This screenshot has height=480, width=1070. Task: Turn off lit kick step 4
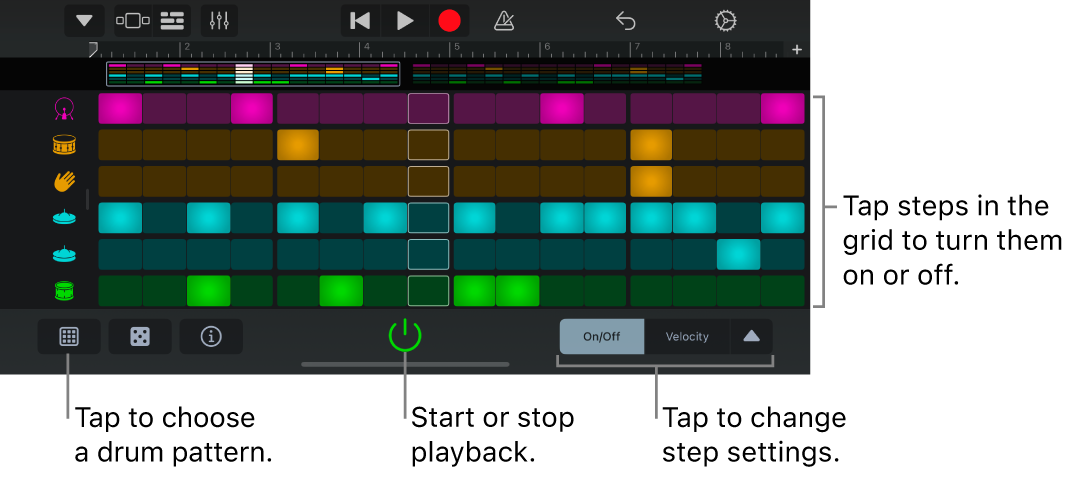coord(252,109)
